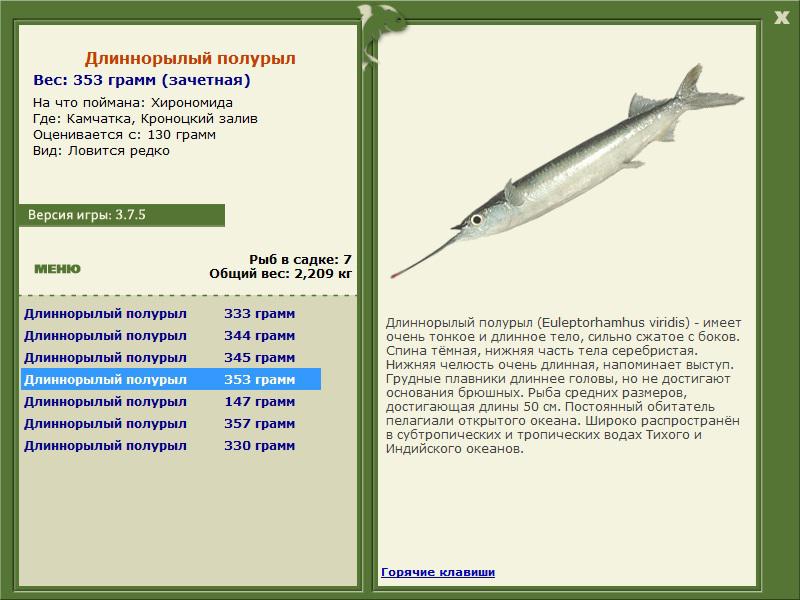Image resolution: width=800 pixels, height=600 pixels.
Task: Click the lizard emblem at the top
Action: point(382,36)
